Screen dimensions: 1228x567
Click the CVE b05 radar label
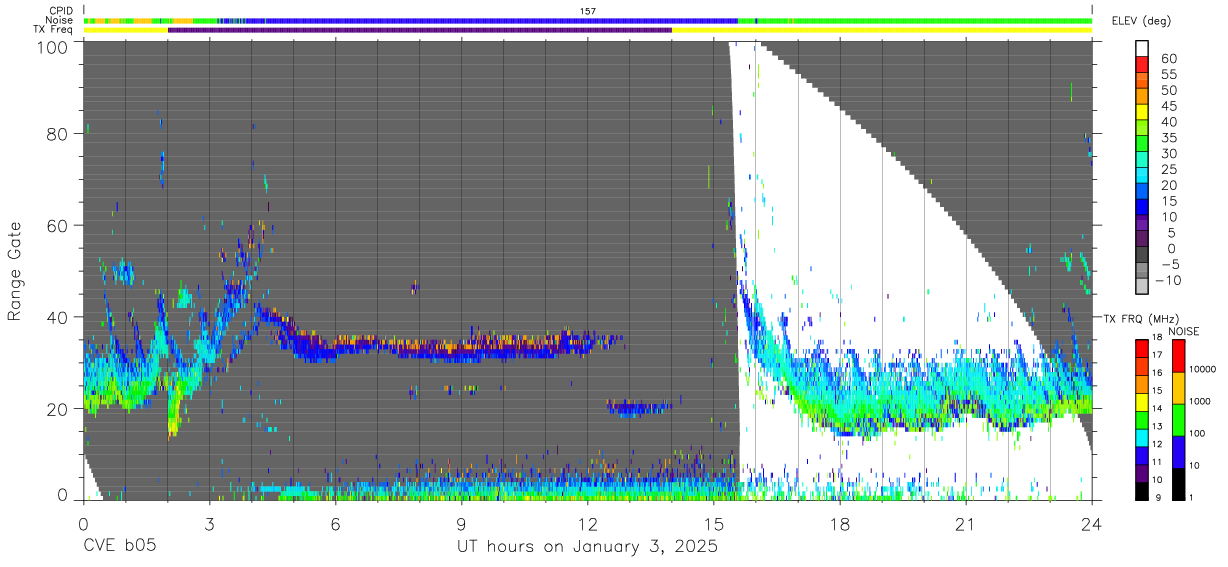[119, 547]
